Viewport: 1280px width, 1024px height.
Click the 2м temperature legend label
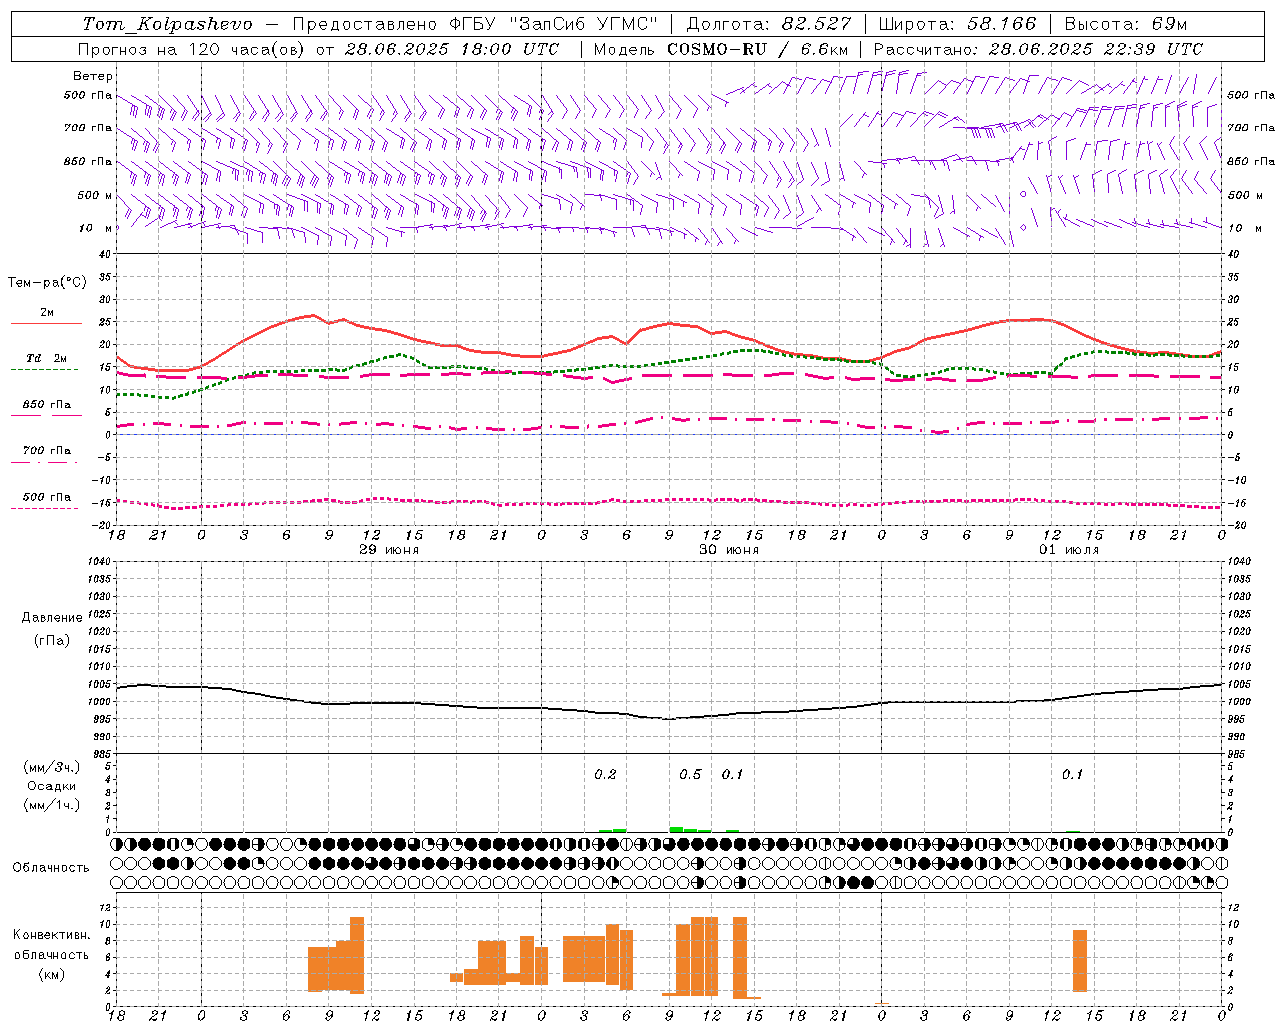coord(47,312)
